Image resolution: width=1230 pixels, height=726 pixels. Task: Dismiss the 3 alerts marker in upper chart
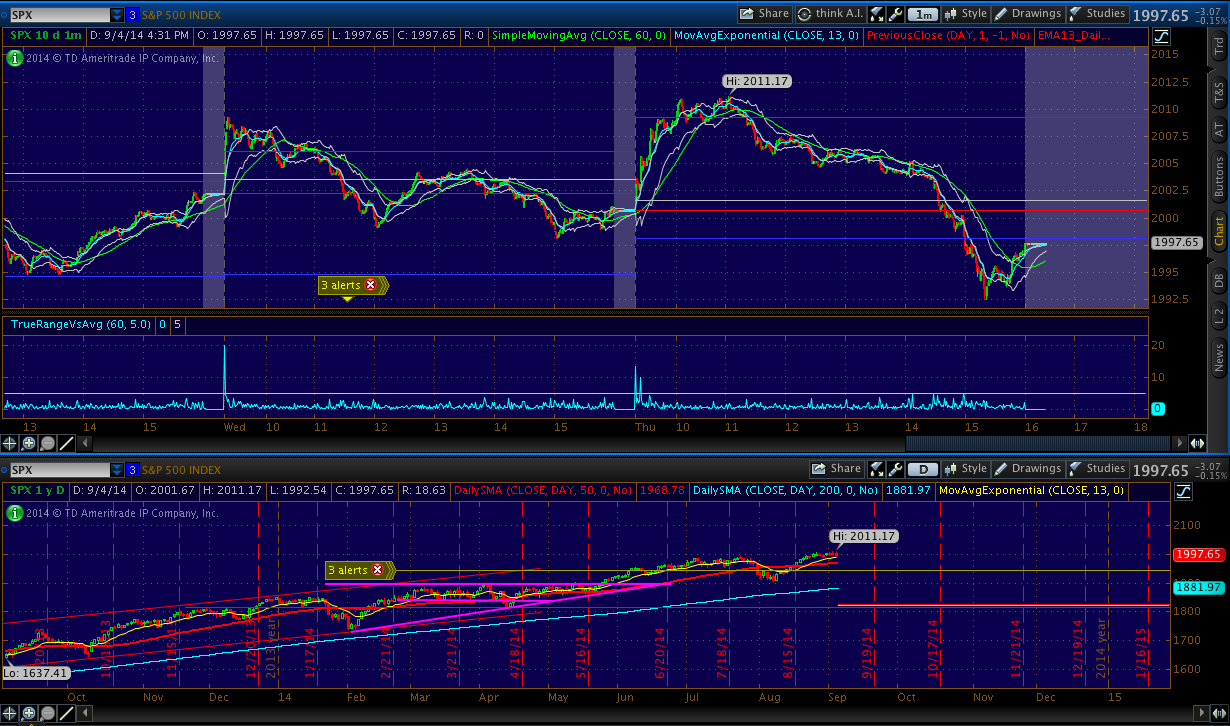click(x=371, y=285)
